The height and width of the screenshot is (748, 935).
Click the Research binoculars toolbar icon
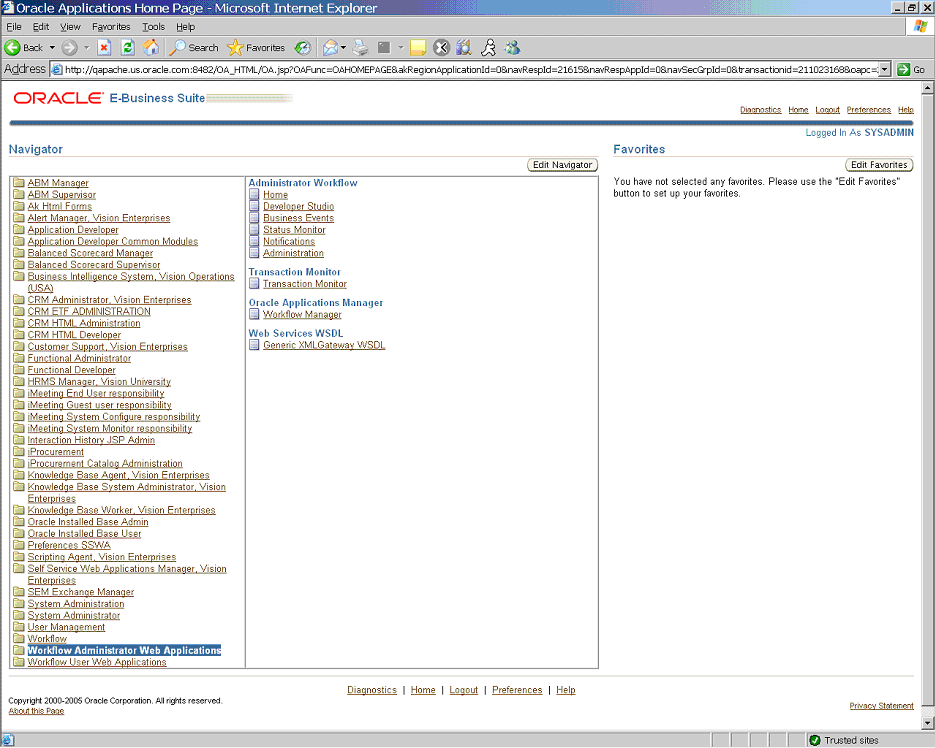pyautogui.click(x=464, y=48)
